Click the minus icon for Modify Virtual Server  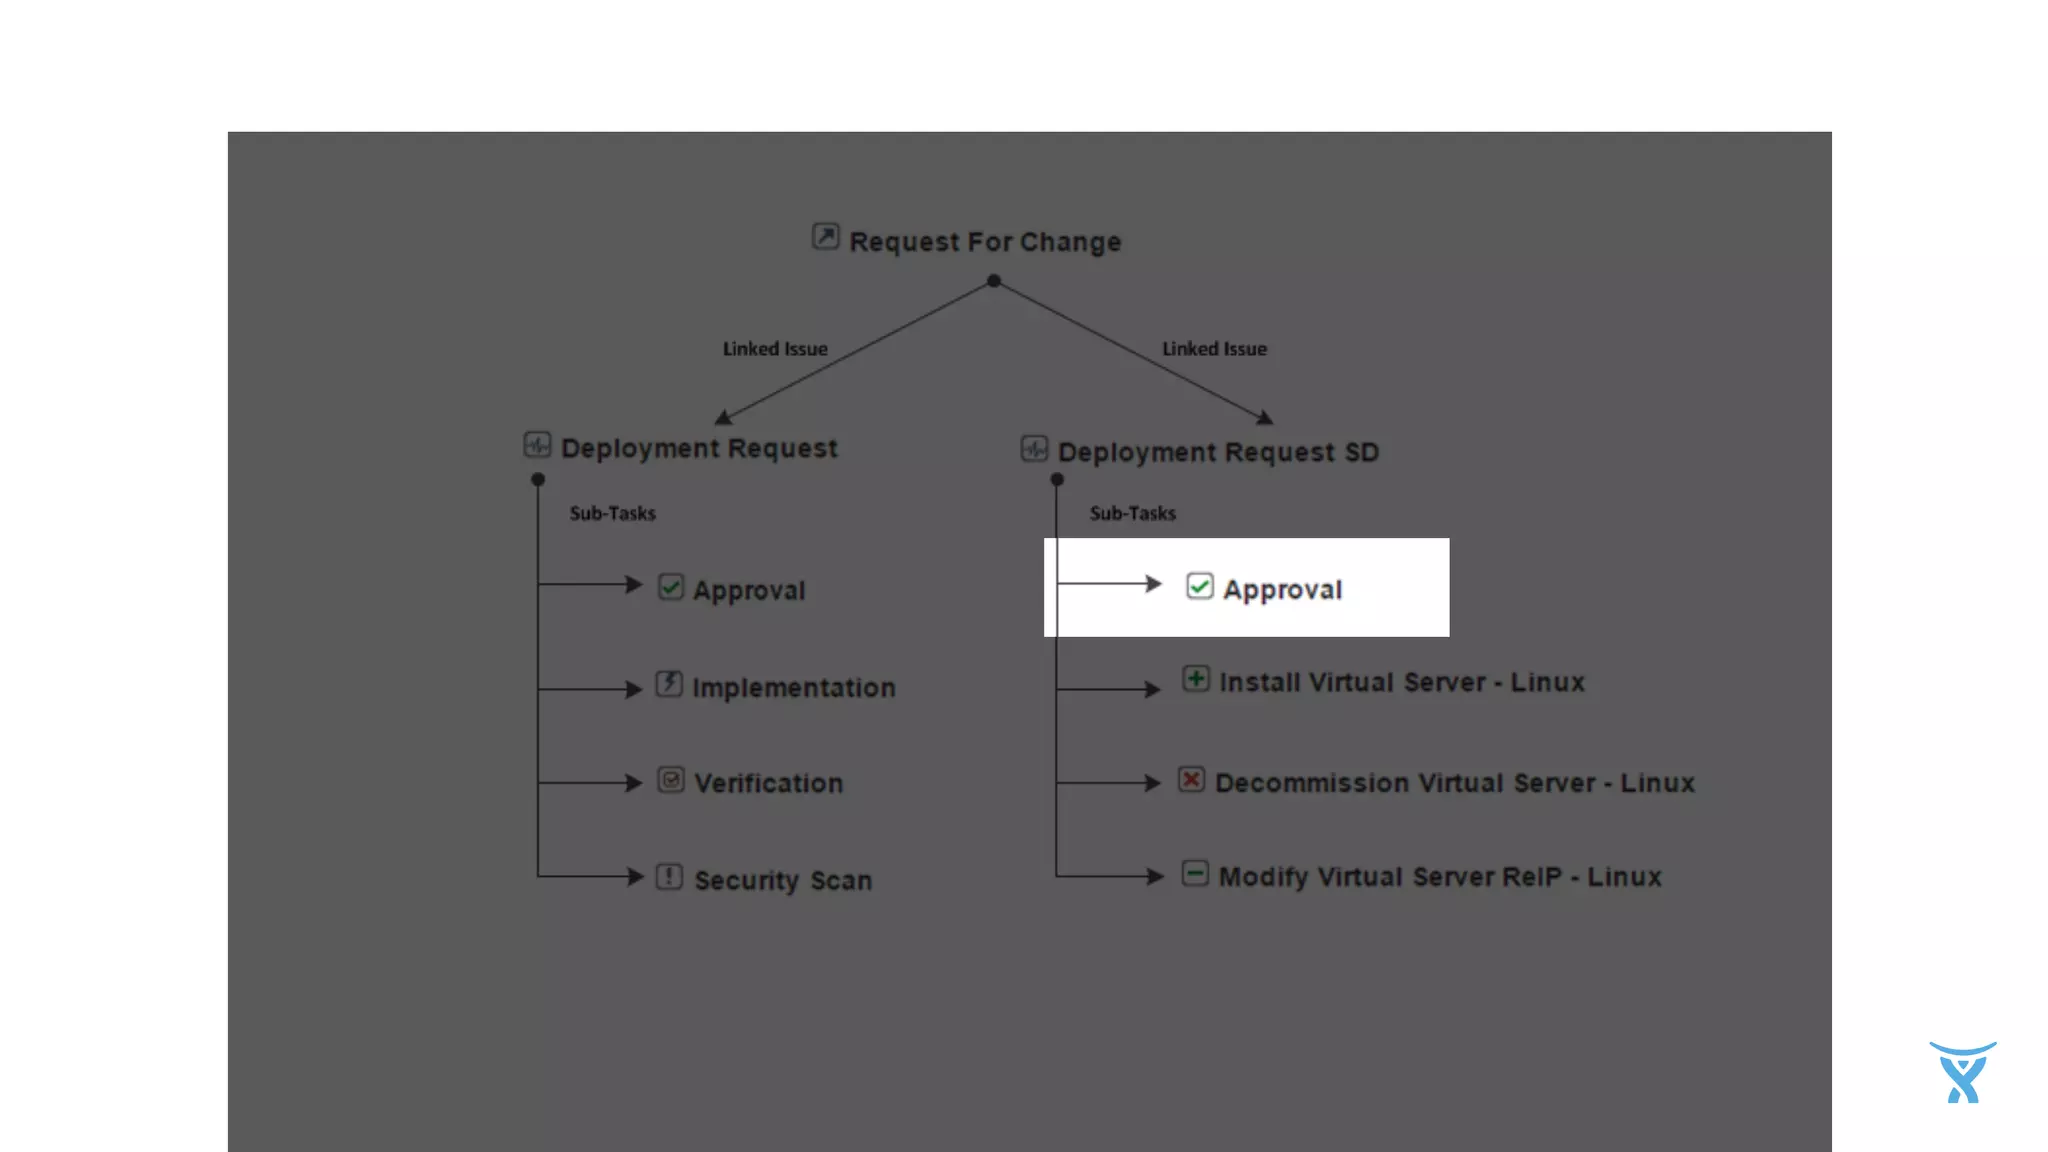point(1195,874)
